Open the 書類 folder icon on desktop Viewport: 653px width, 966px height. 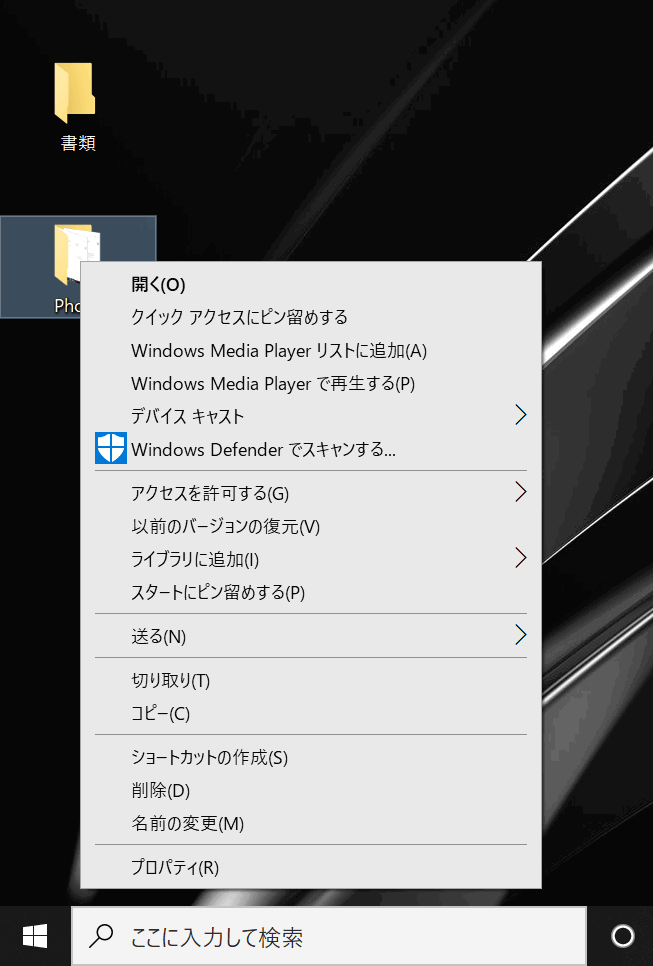(75, 92)
